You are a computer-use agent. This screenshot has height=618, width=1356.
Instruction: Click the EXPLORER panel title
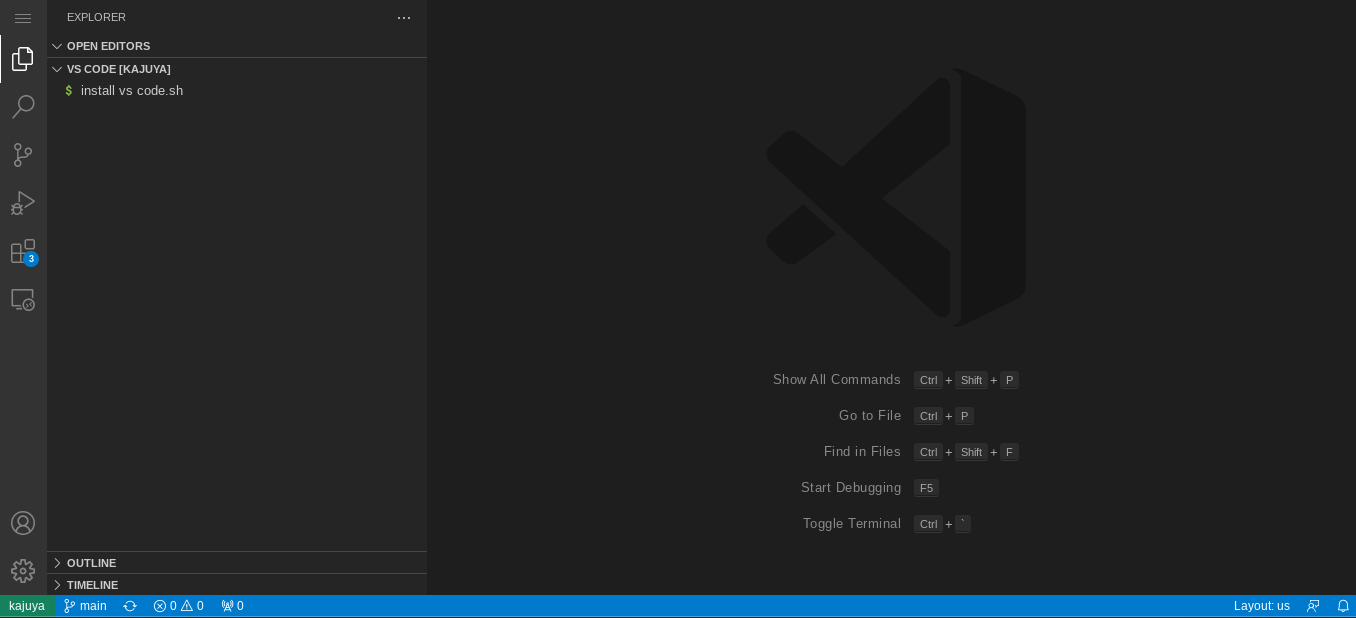[x=96, y=17]
